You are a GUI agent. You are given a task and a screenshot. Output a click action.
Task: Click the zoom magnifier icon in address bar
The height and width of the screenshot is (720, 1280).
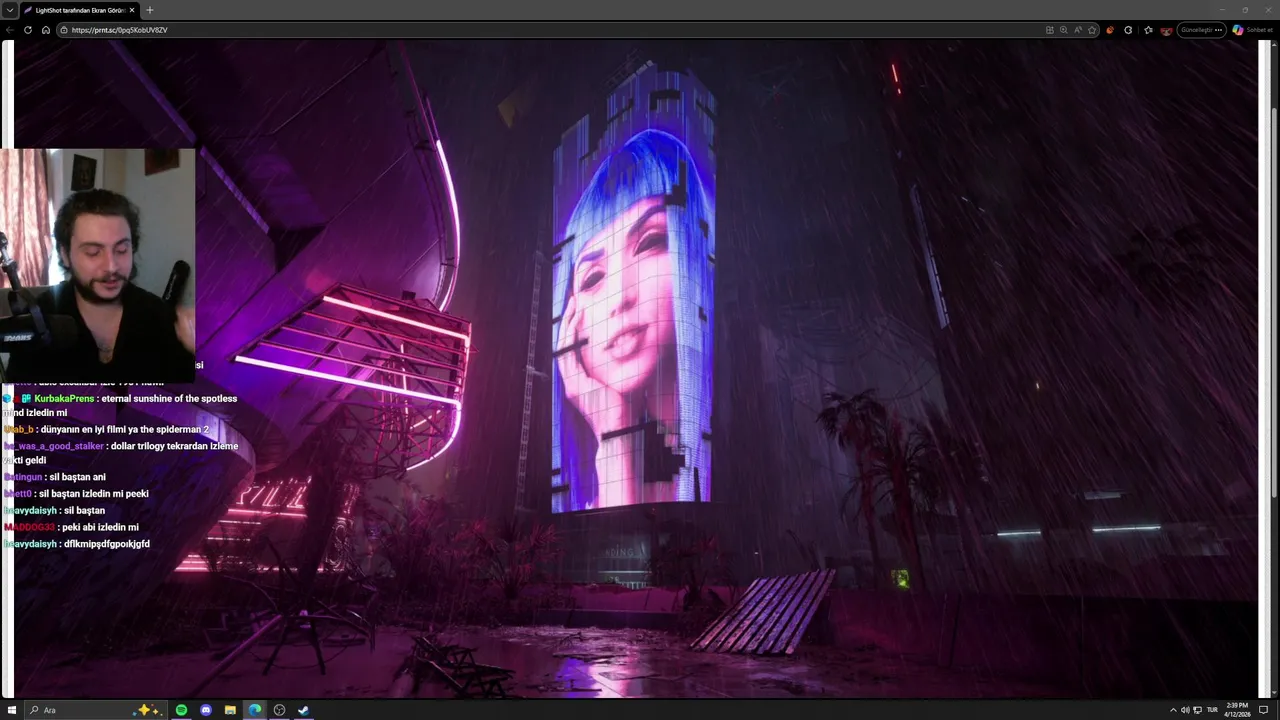pos(1063,30)
